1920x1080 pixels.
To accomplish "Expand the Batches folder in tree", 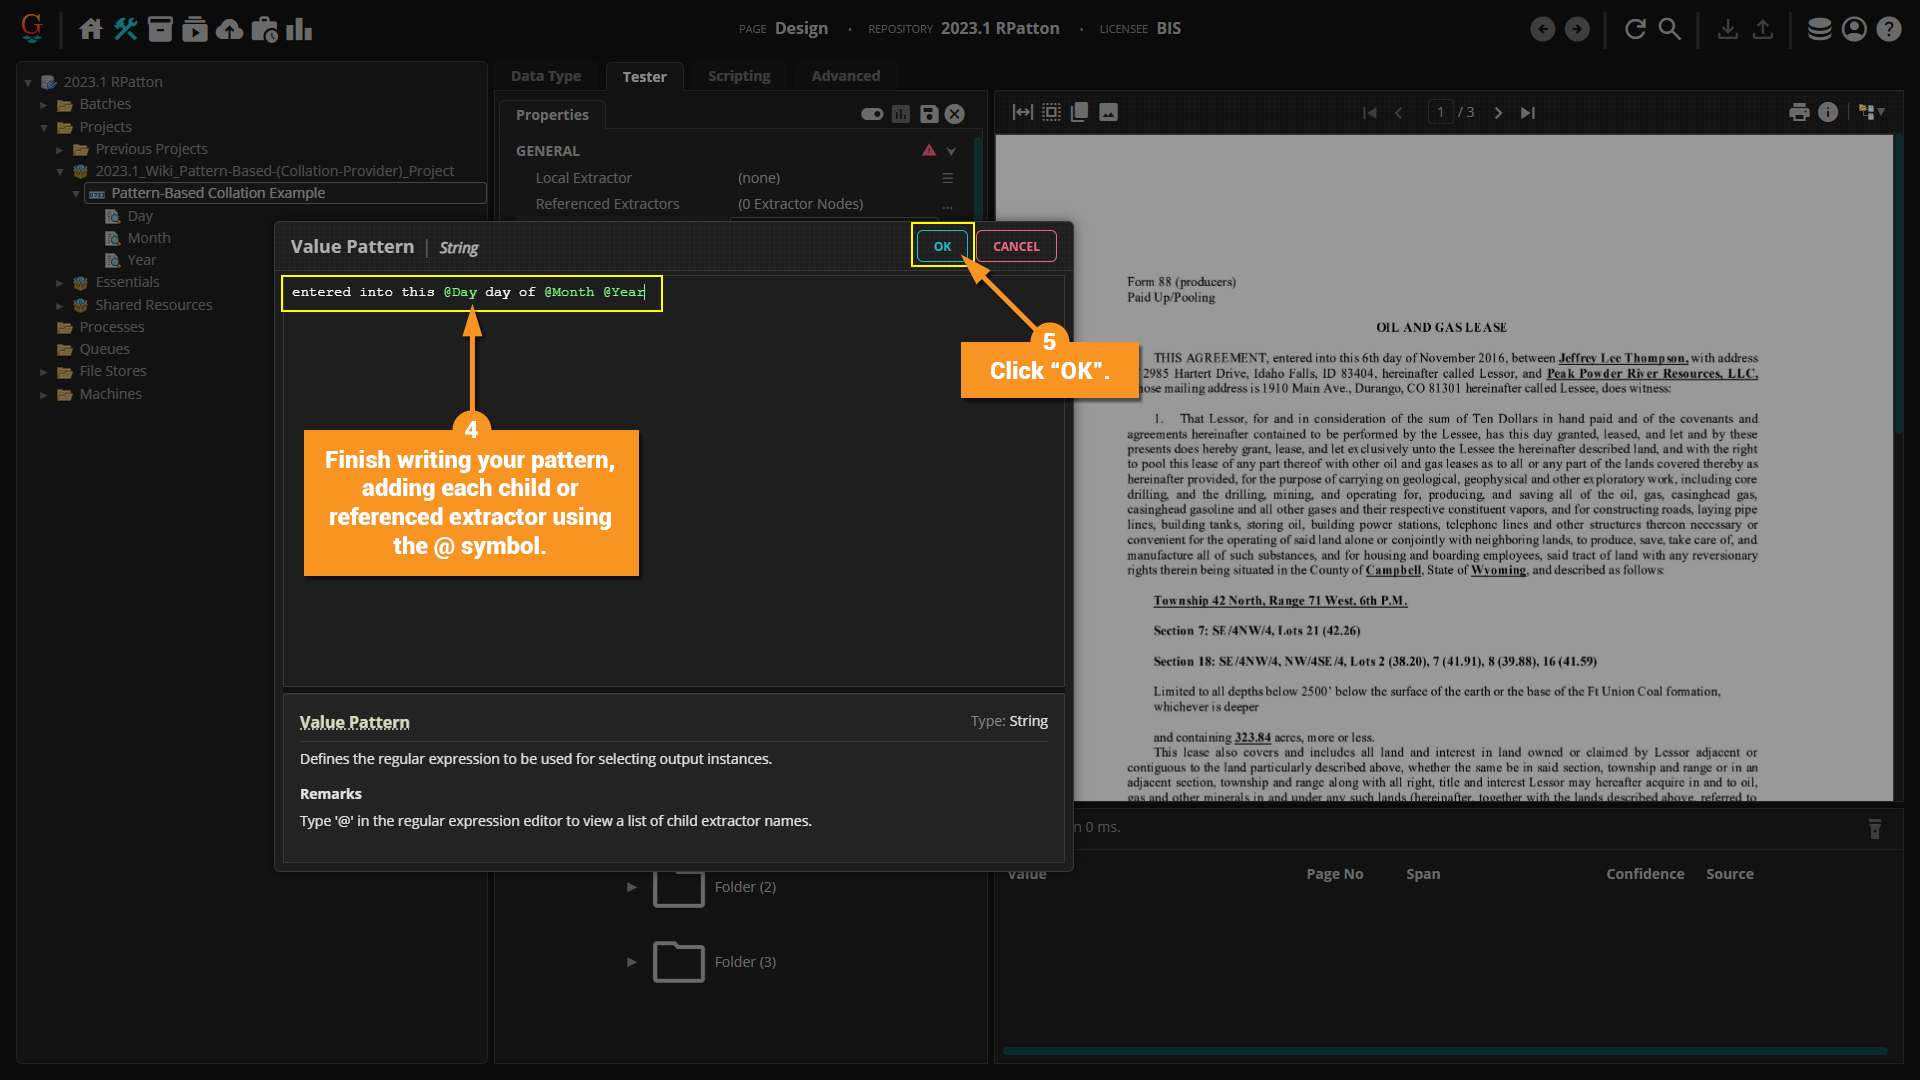I will (x=44, y=104).
